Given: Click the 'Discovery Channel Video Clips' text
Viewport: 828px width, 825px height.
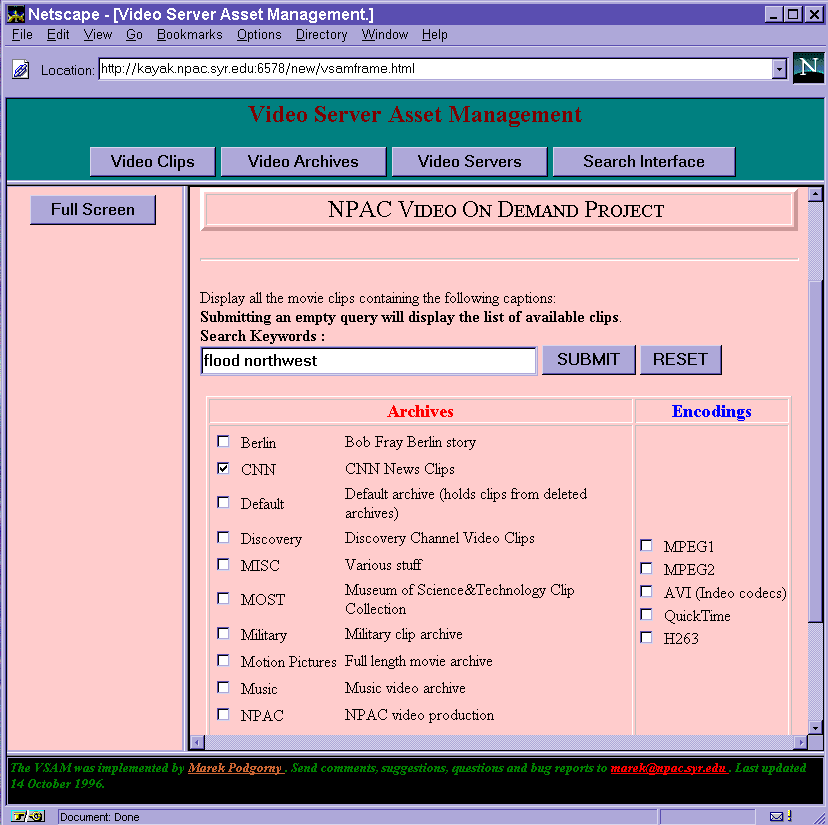Looking at the screenshot, I should click(x=439, y=538).
